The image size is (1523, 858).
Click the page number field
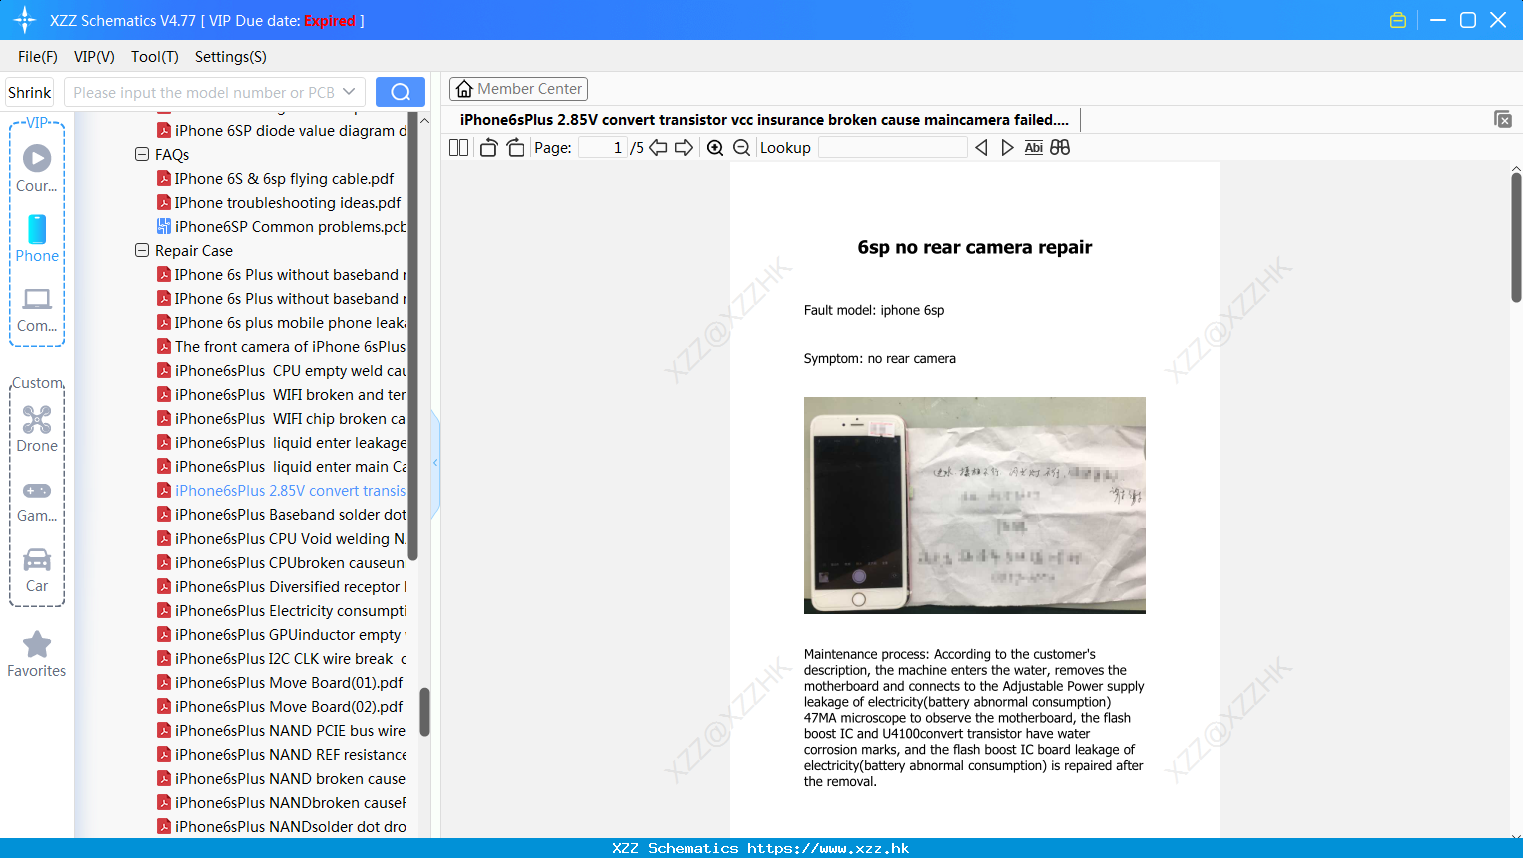pyautogui.click(x=603, y=147)
